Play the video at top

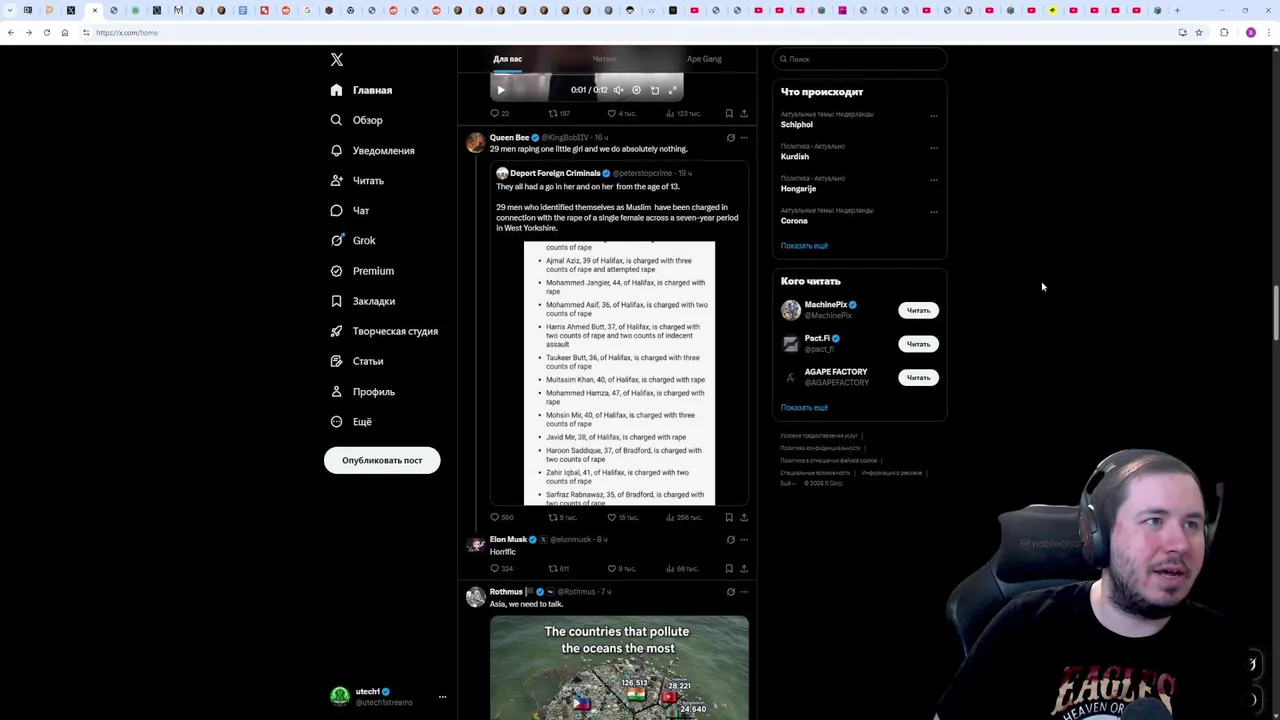(501, 90)
